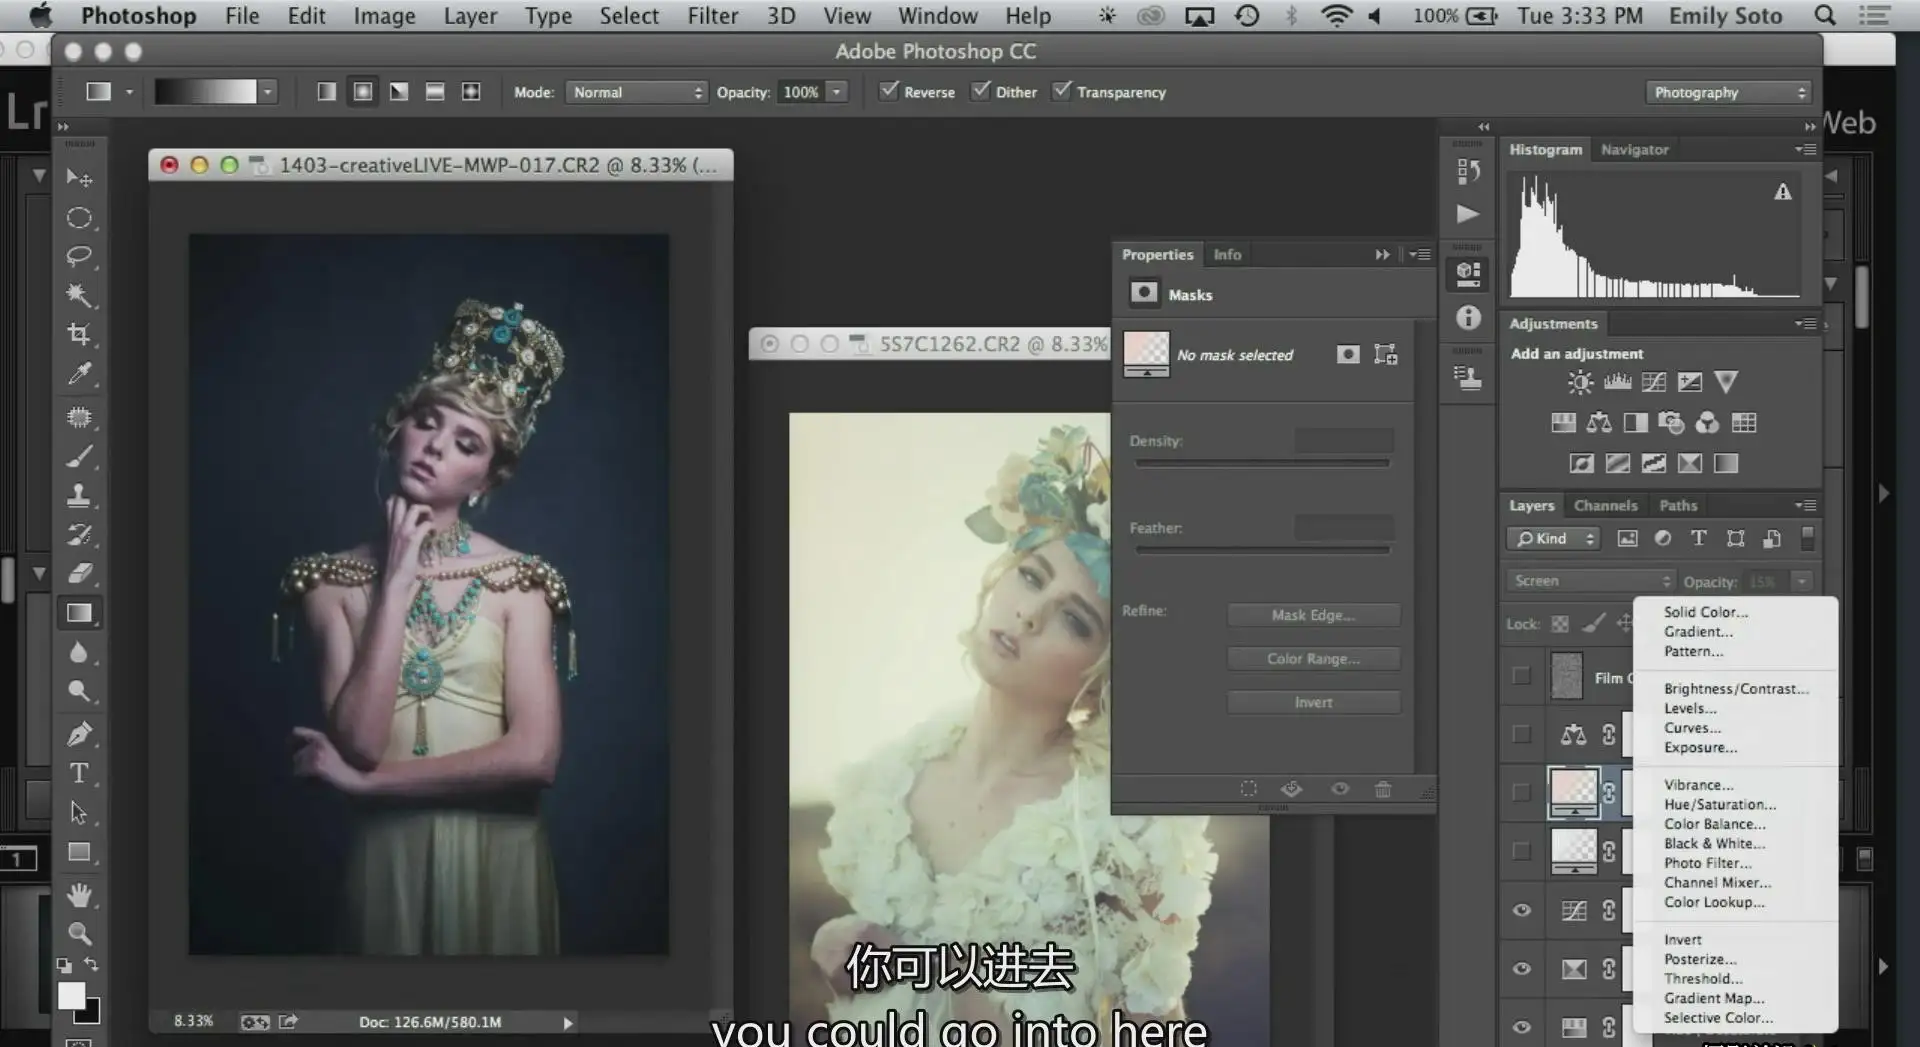The image size is (1920, 1047).
Task: Select the Elliptical Marquee tool
Action: coord(79,218)
